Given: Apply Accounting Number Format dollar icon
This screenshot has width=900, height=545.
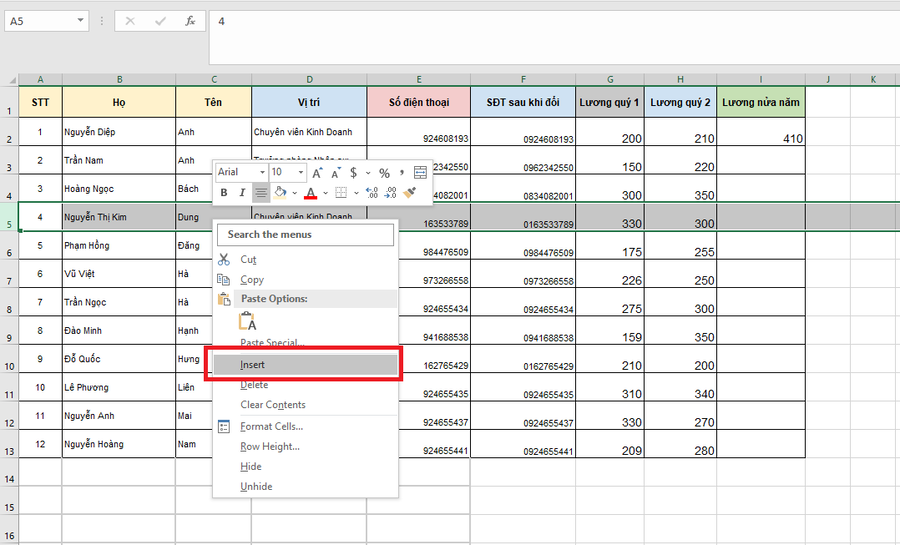Looking at the screenshot, I should click(x=354, y=172).
